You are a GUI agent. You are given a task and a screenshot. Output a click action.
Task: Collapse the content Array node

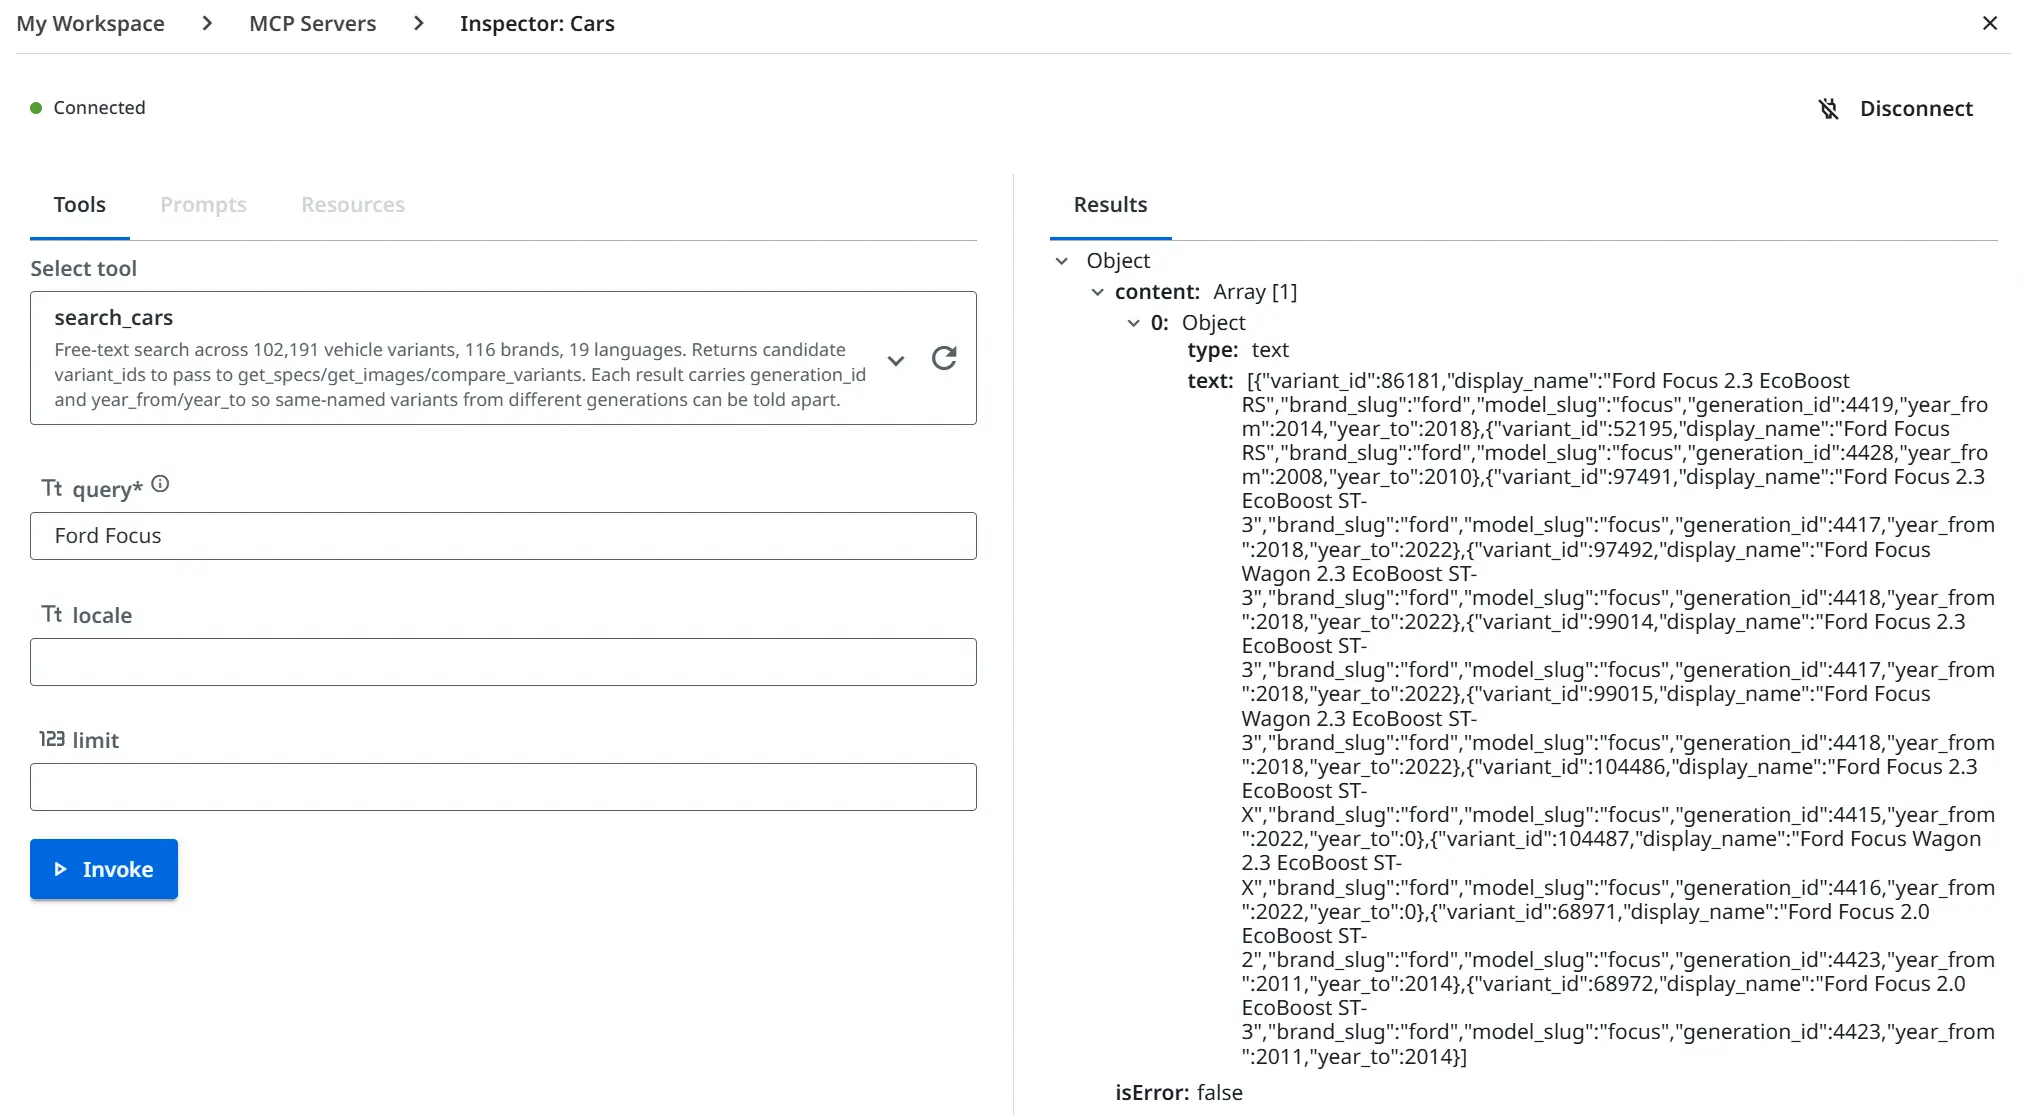(x=1097, y=292)
